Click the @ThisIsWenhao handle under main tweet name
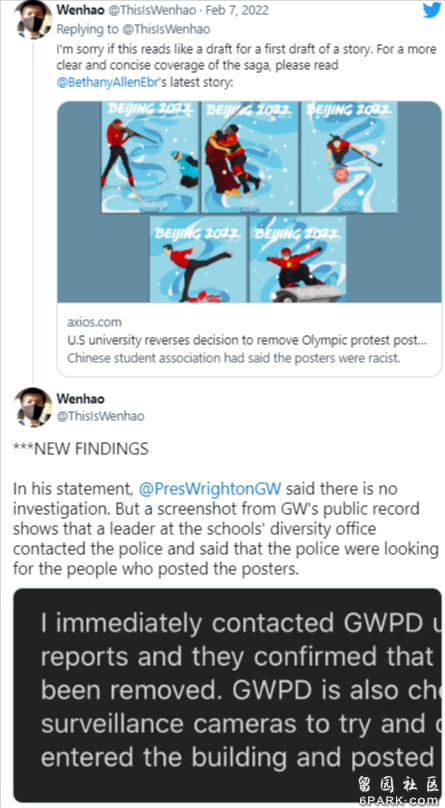445x808 pixels. tap(100, 416)
